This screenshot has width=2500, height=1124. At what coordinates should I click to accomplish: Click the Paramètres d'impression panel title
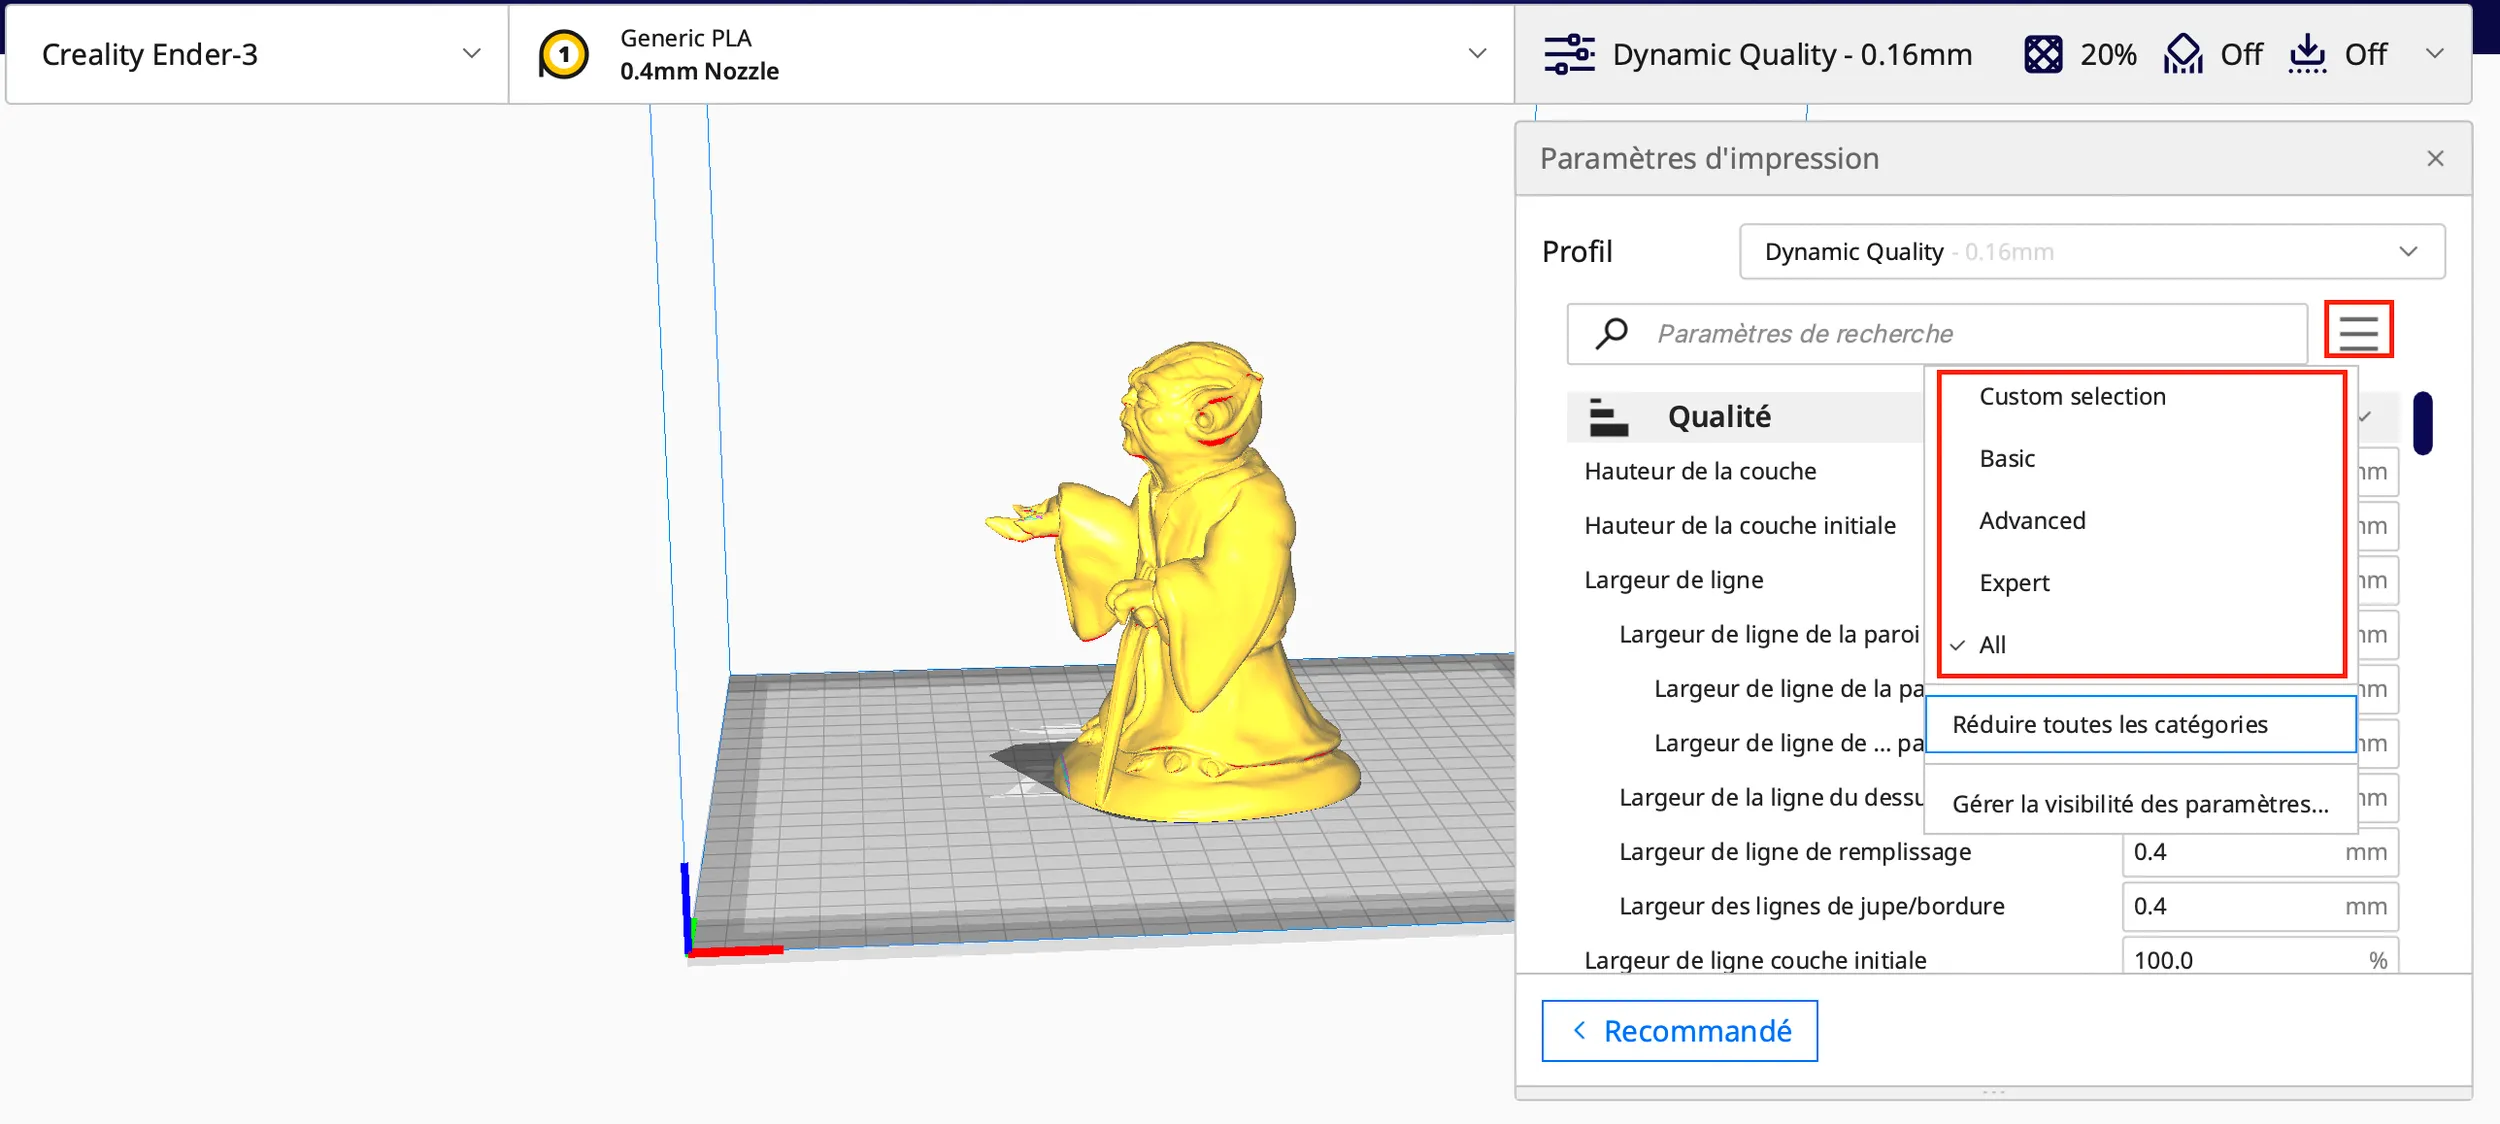1709,158
